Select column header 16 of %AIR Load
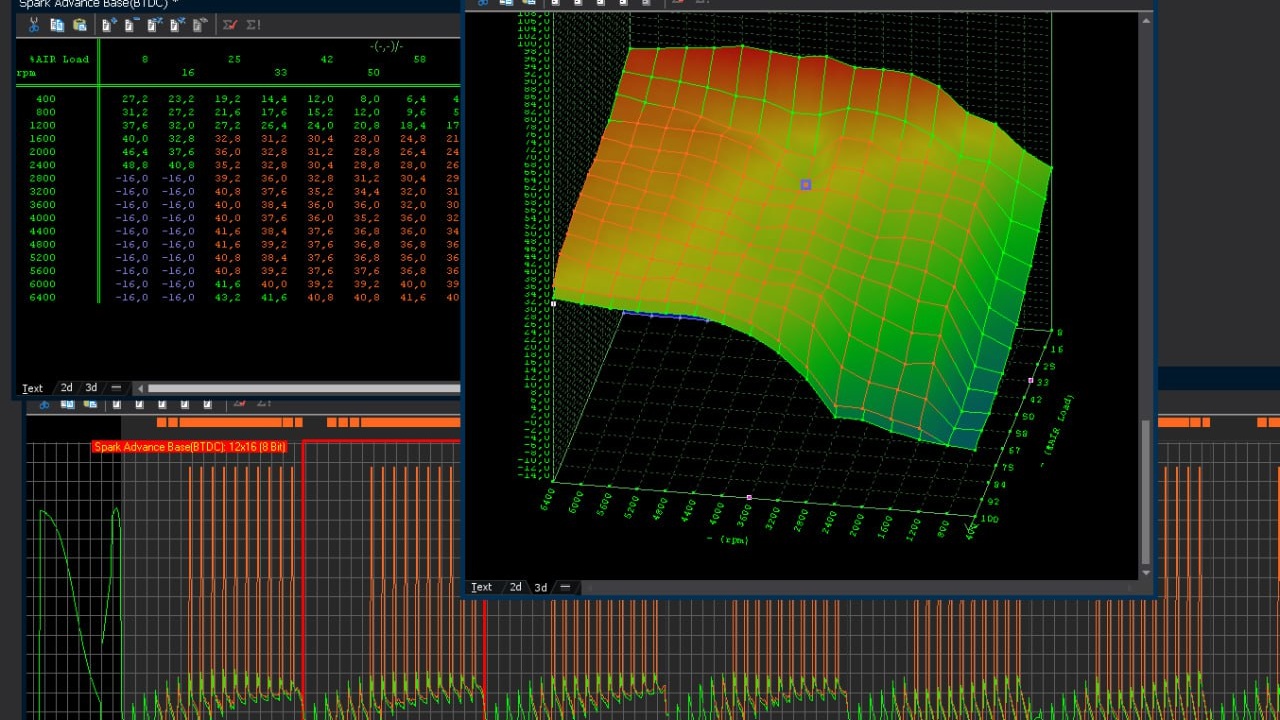Viewport: 1280px width, 720px height. click(x=188, y=72)
